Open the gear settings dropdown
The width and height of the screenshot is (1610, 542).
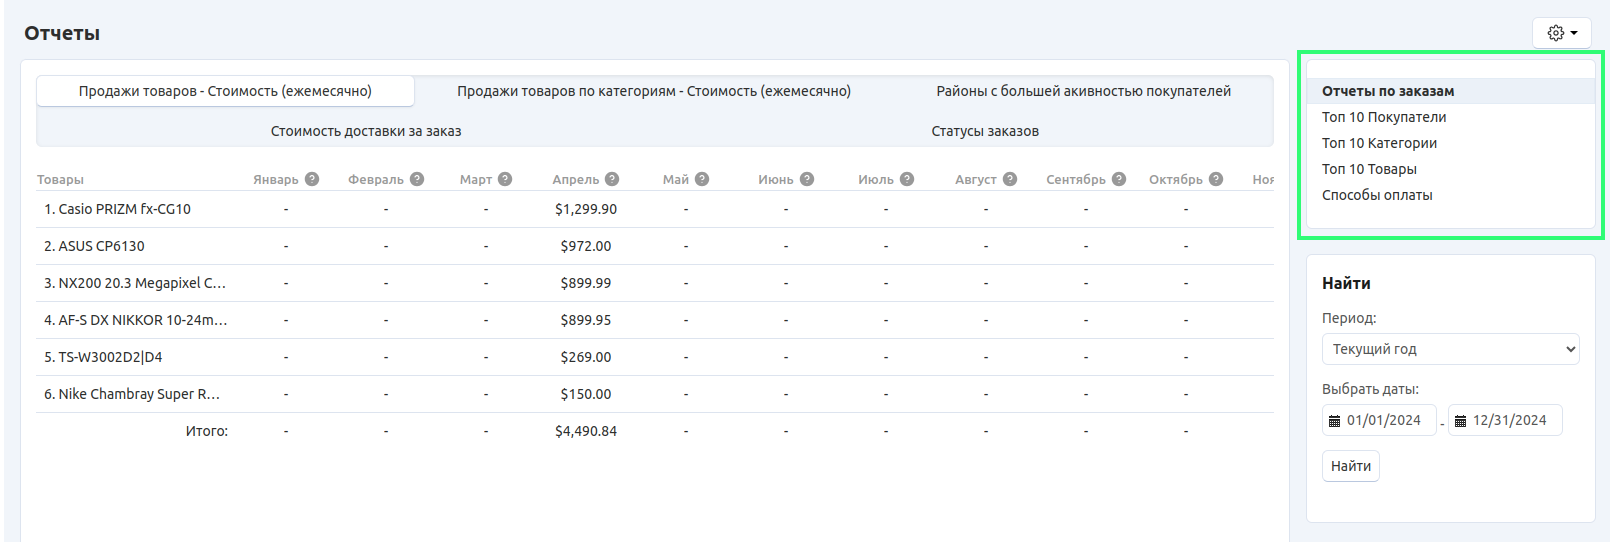(x=1561, y=33)
